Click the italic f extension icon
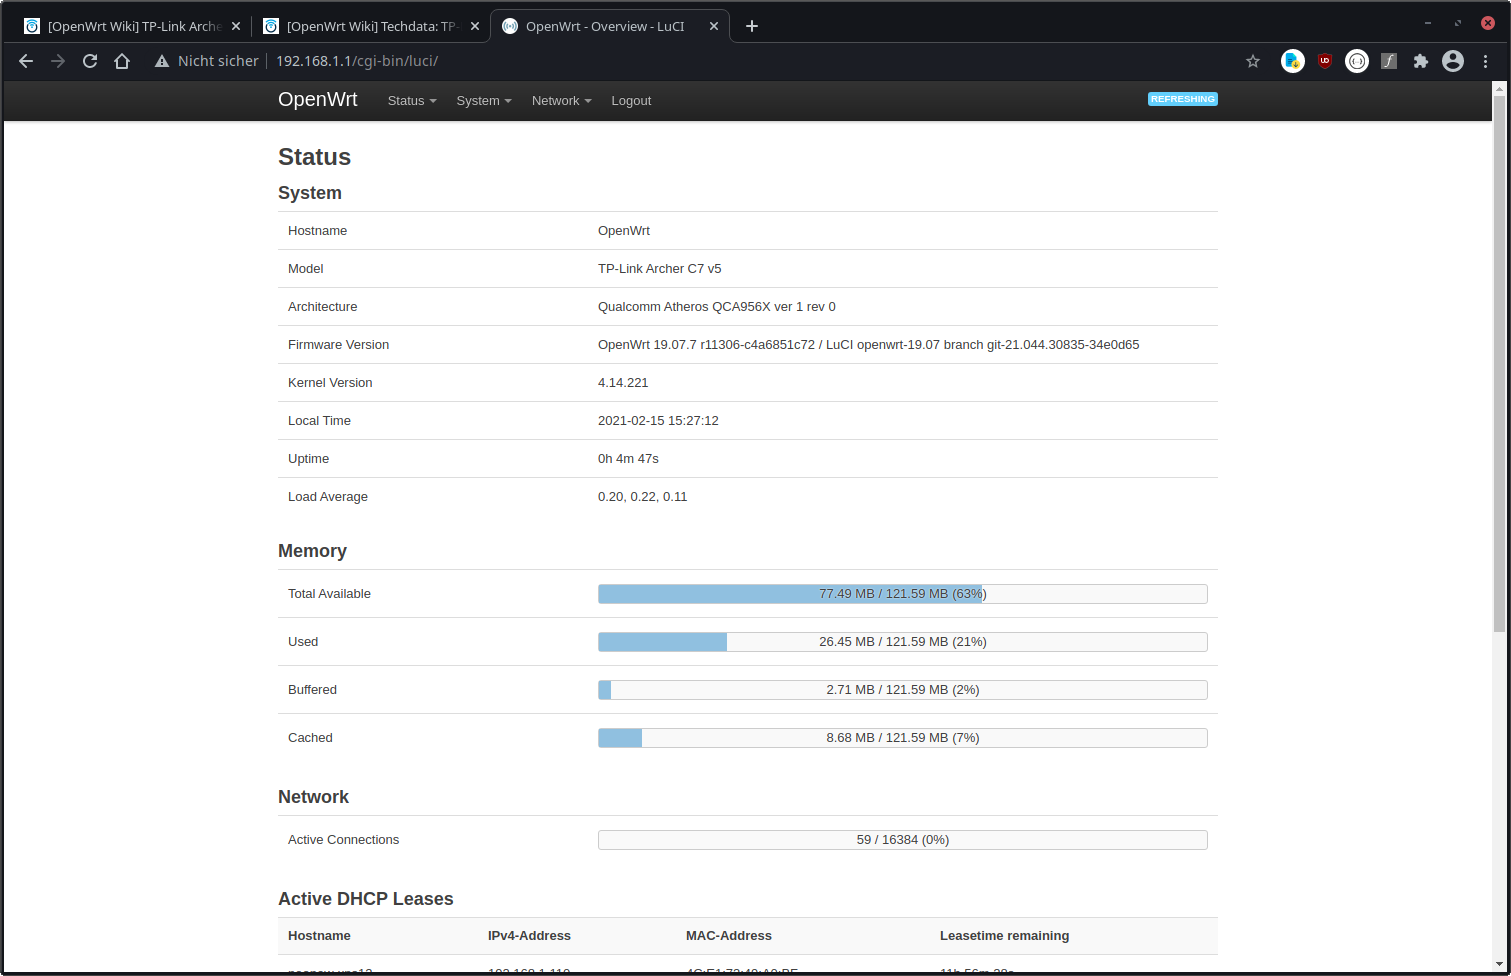 coord(1389,61)
